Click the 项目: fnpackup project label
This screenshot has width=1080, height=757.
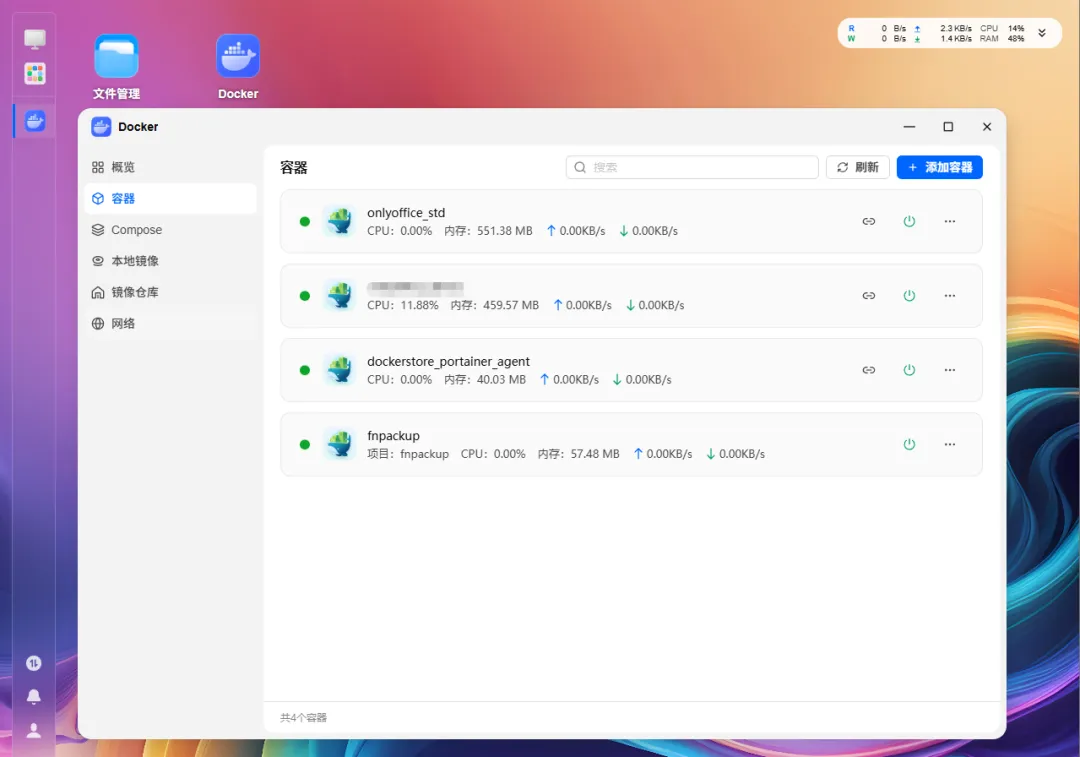(408, 454)
